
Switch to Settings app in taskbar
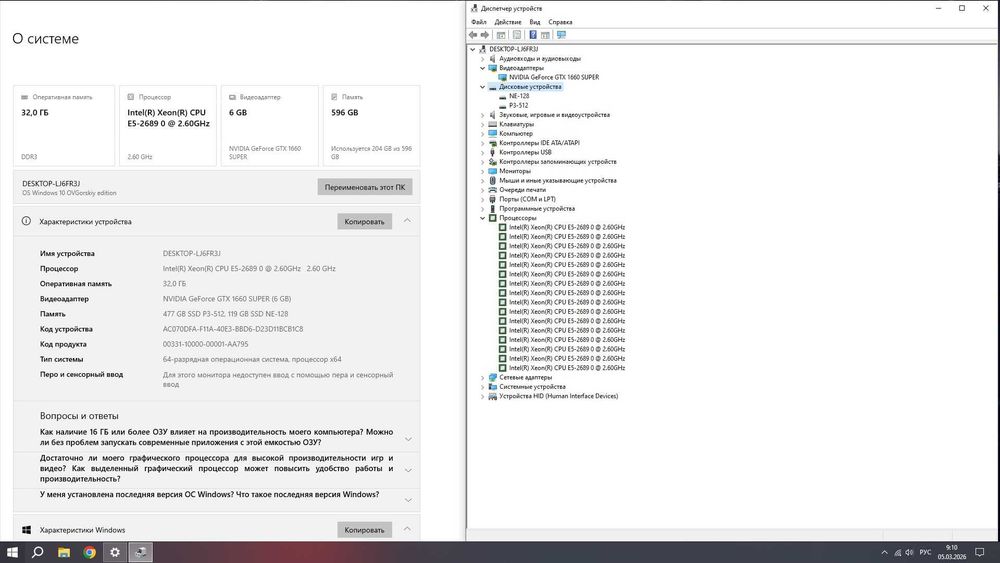115,552
